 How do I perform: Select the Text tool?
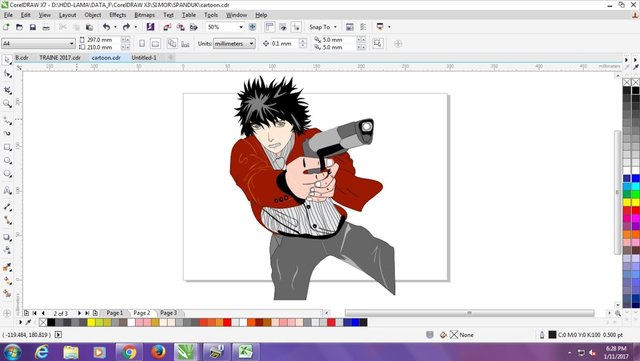pyautogui.click(x=7, y=190)
